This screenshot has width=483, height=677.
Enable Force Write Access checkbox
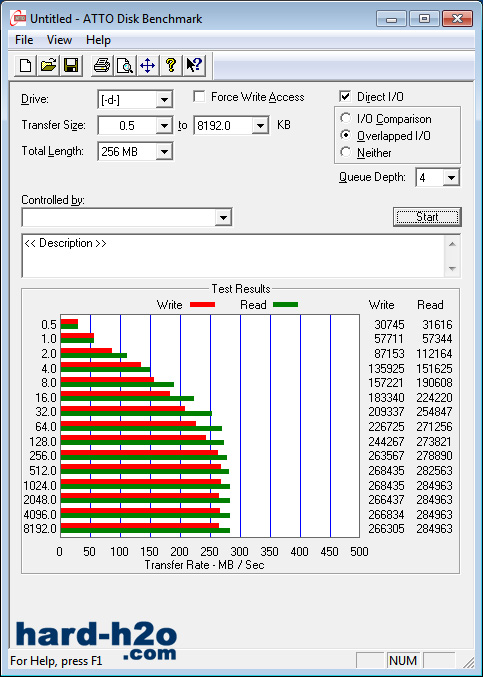coord(199,97)
